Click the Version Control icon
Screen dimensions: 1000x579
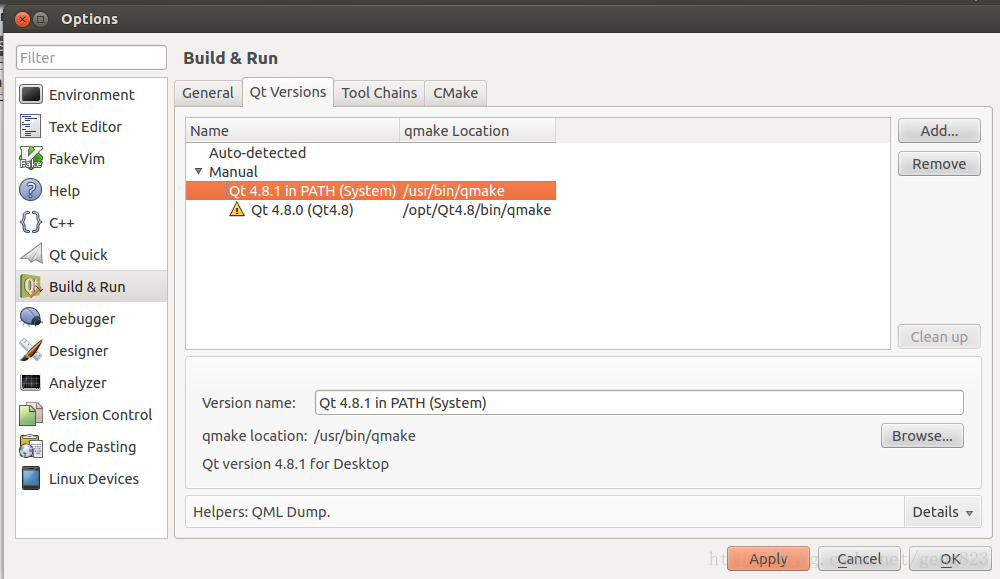pos(31,414)
